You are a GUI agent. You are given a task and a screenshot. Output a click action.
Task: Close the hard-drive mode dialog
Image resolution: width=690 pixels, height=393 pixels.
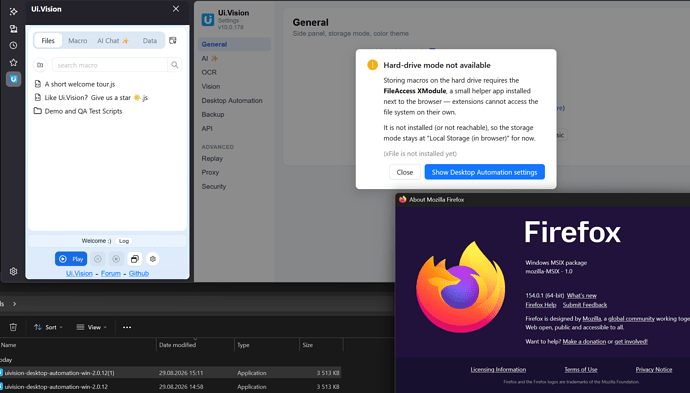(x=404, y=172)
